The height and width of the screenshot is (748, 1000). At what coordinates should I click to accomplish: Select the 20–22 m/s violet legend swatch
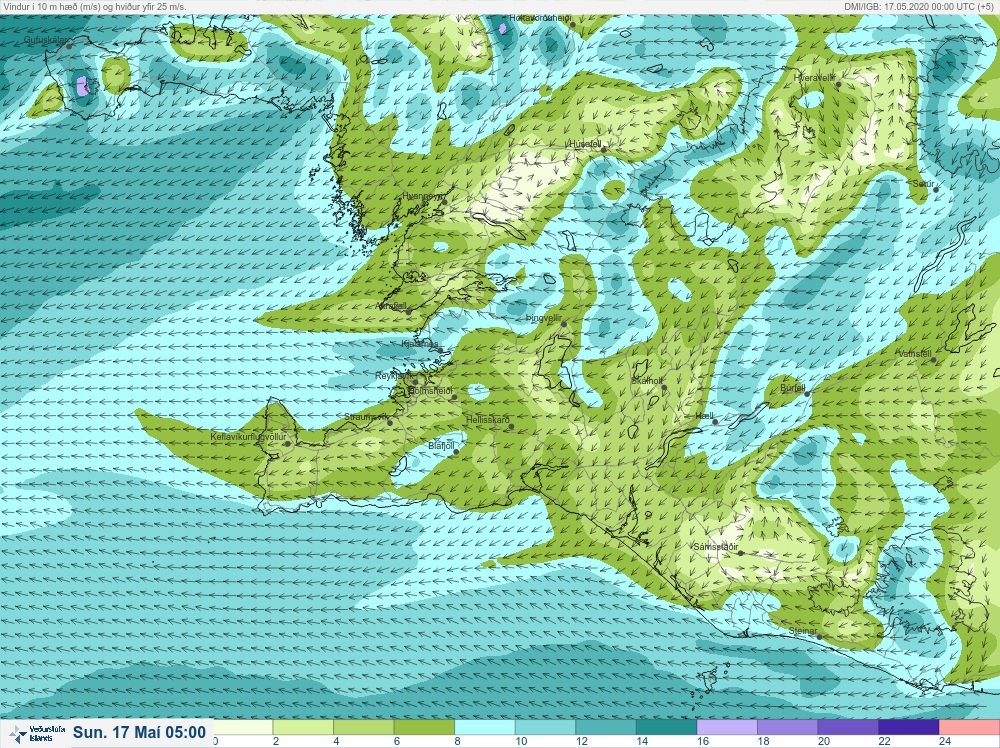848,727
